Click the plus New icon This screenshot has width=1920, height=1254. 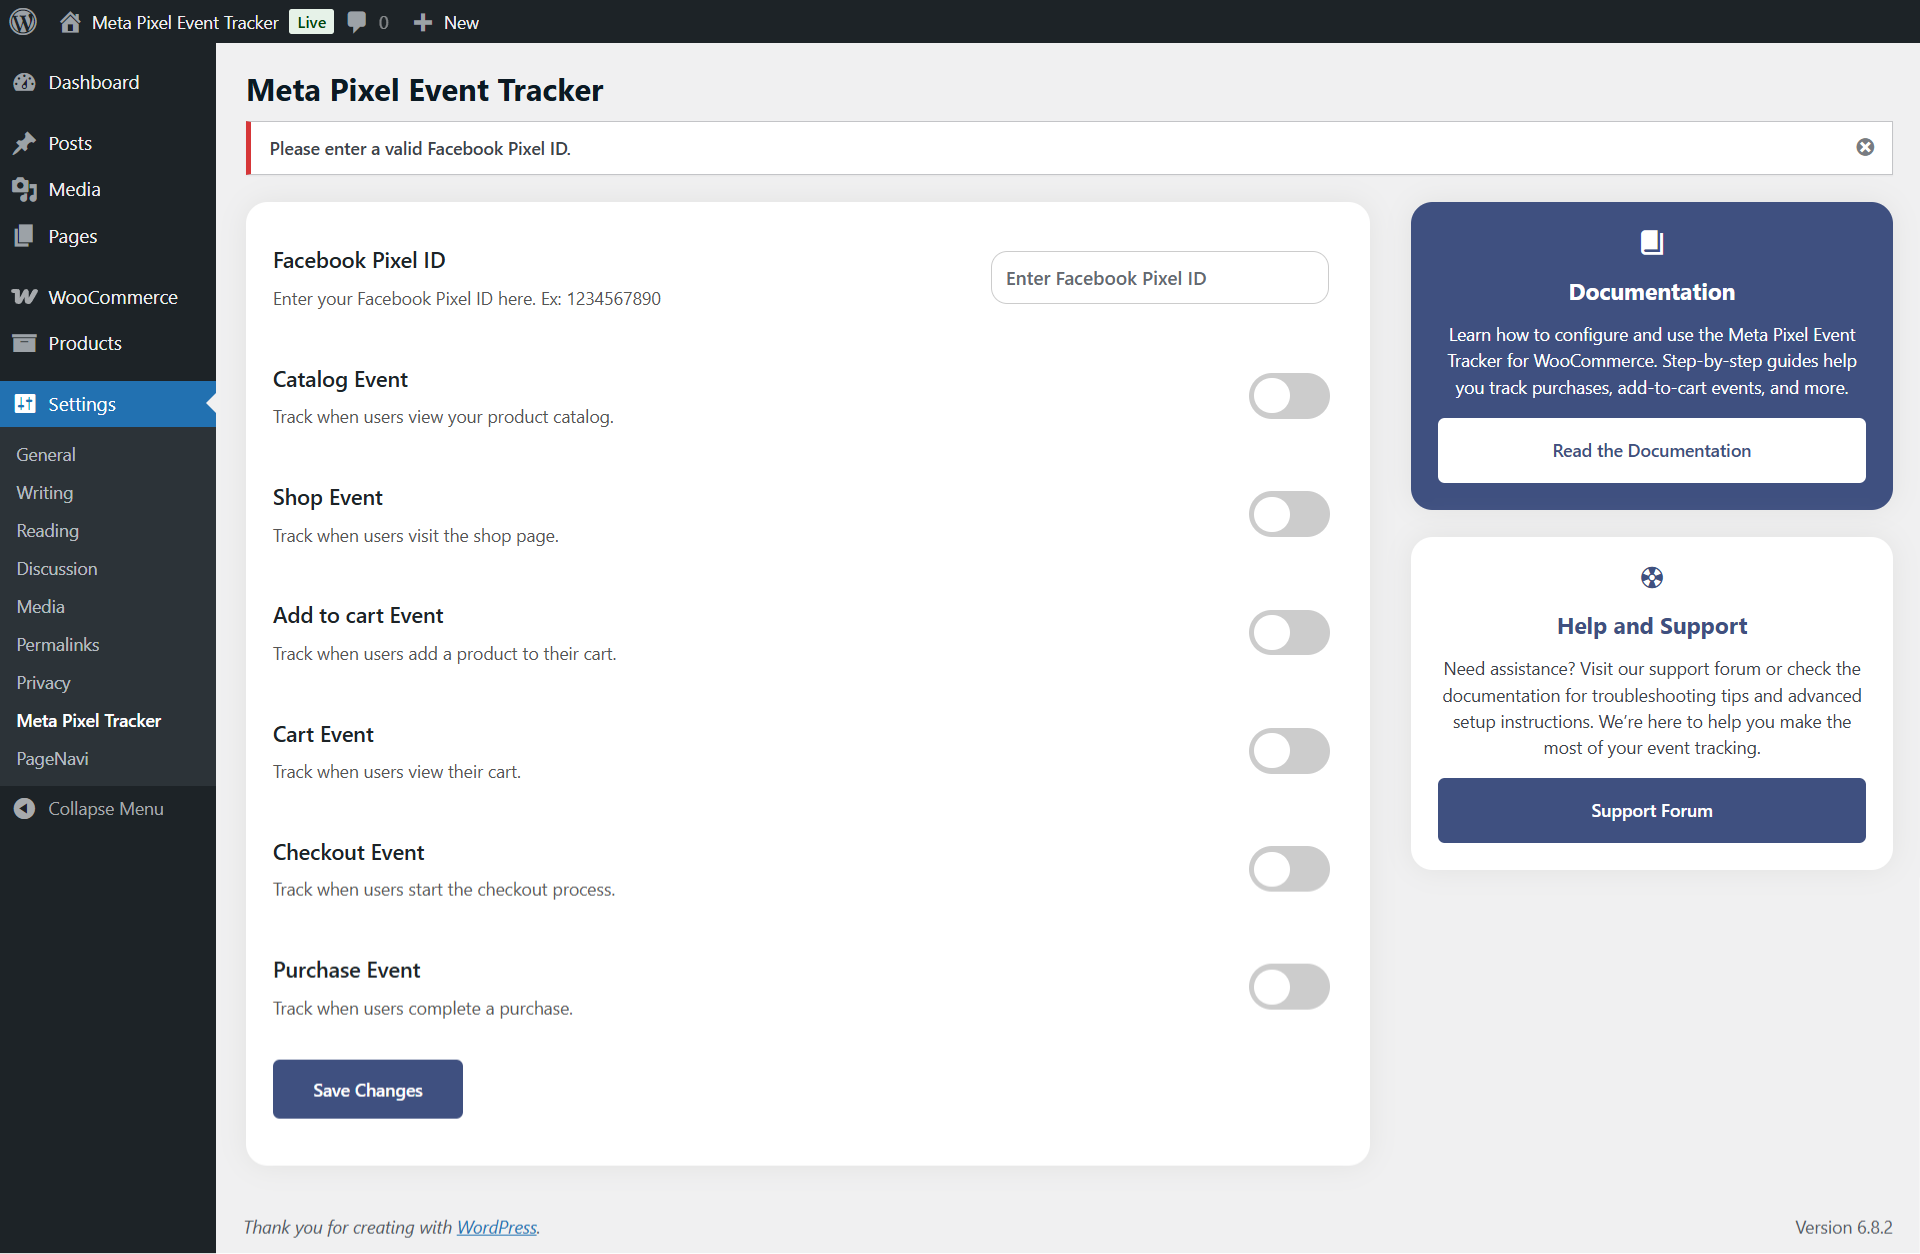point(423,22)
